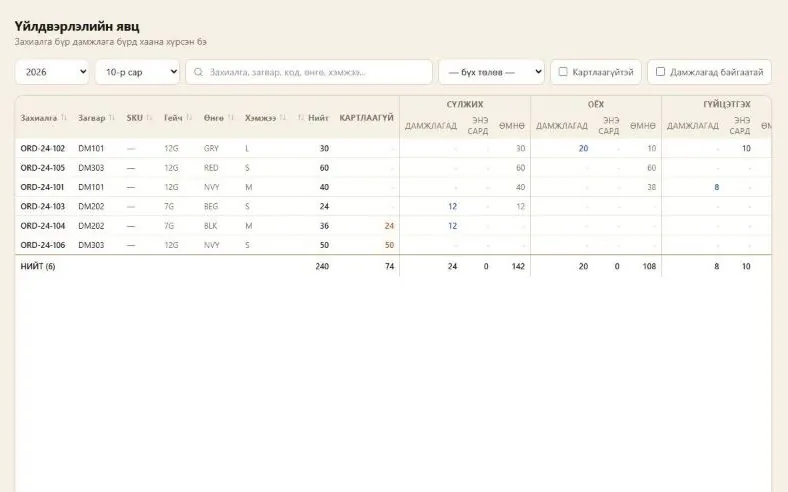The image size is (788, 492).
Task: Sort by the Хэмжээ column sort icon
Action: click(x=283, y=118)
